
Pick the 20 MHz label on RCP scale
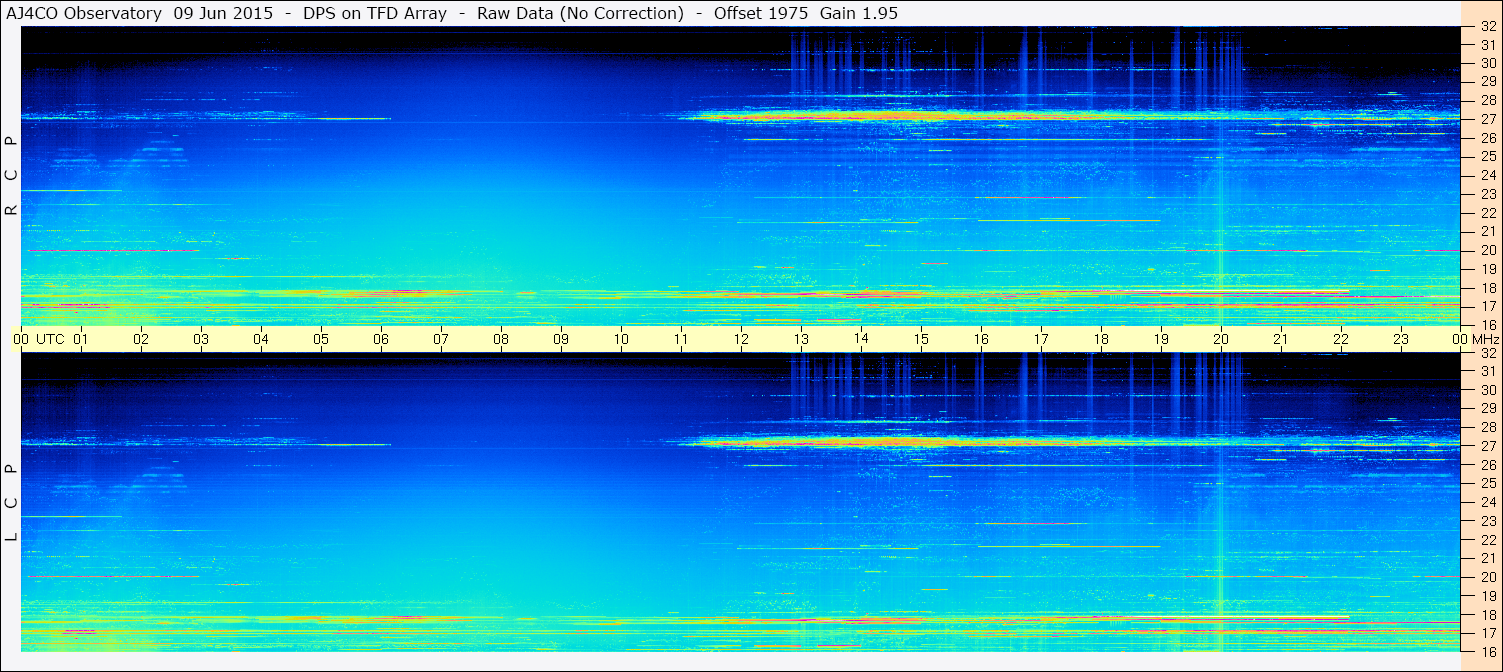coord(1487,250)
